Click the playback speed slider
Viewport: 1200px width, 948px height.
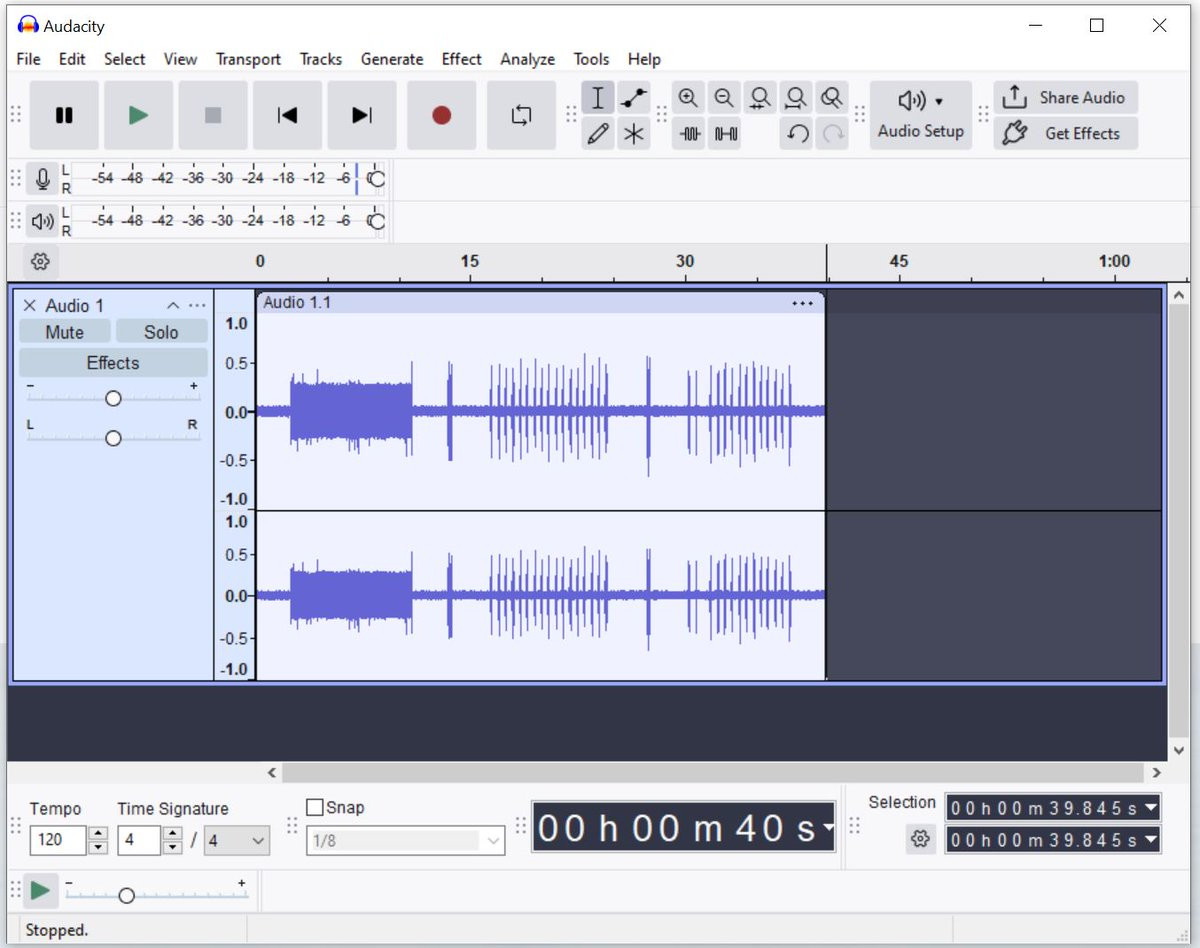157,895
